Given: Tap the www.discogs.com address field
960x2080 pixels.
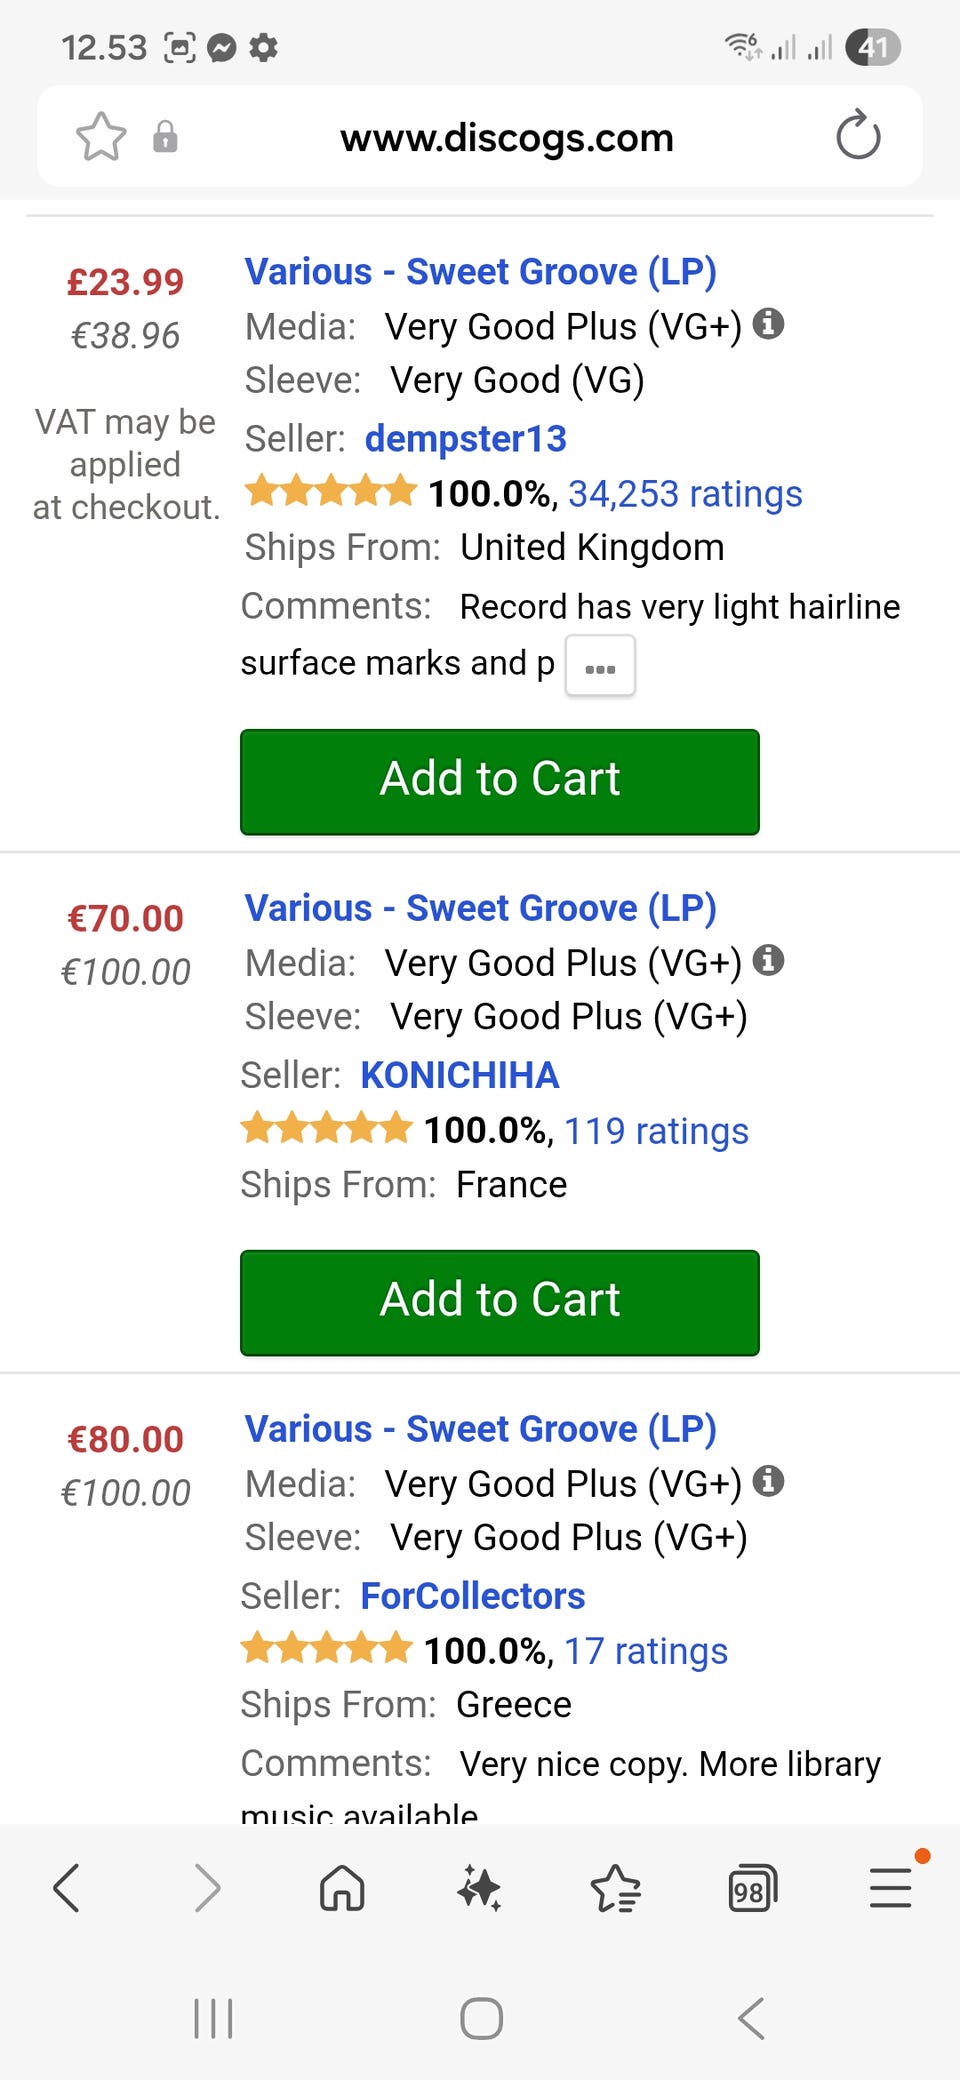Looking at the screenshot, I should coord(506,137).
